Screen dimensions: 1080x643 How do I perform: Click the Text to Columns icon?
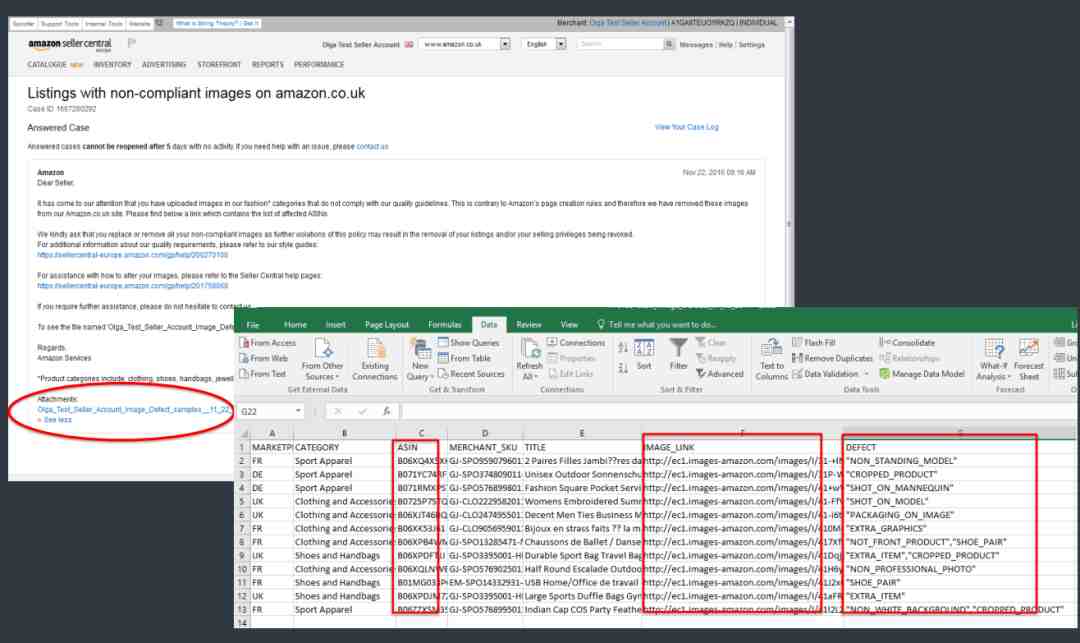[771, 359]
